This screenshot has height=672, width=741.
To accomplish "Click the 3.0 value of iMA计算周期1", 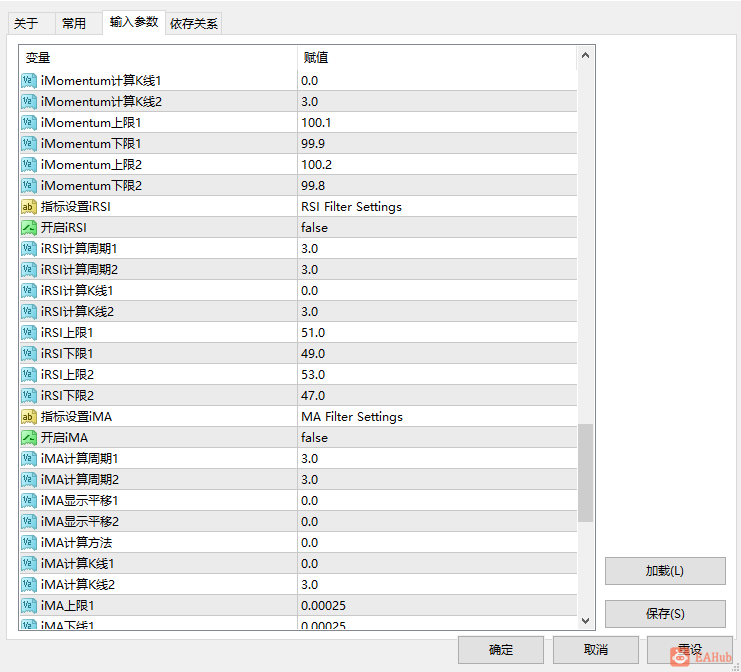I will tap(310, 458).
